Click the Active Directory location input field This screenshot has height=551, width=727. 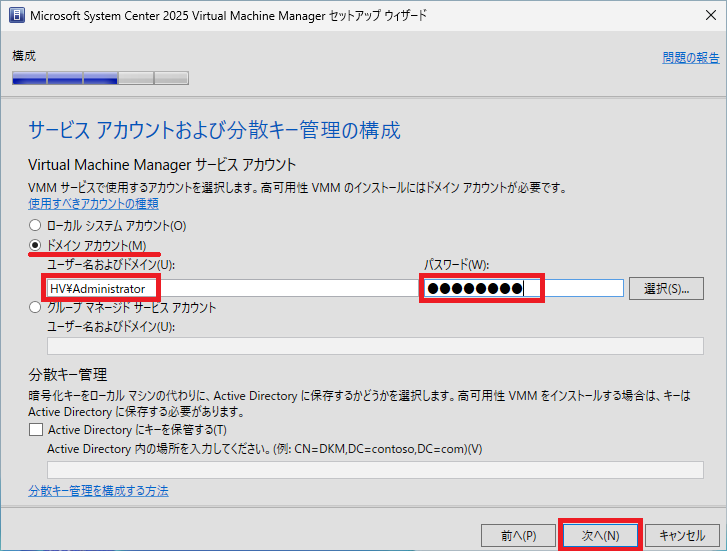tap(375, 469)
